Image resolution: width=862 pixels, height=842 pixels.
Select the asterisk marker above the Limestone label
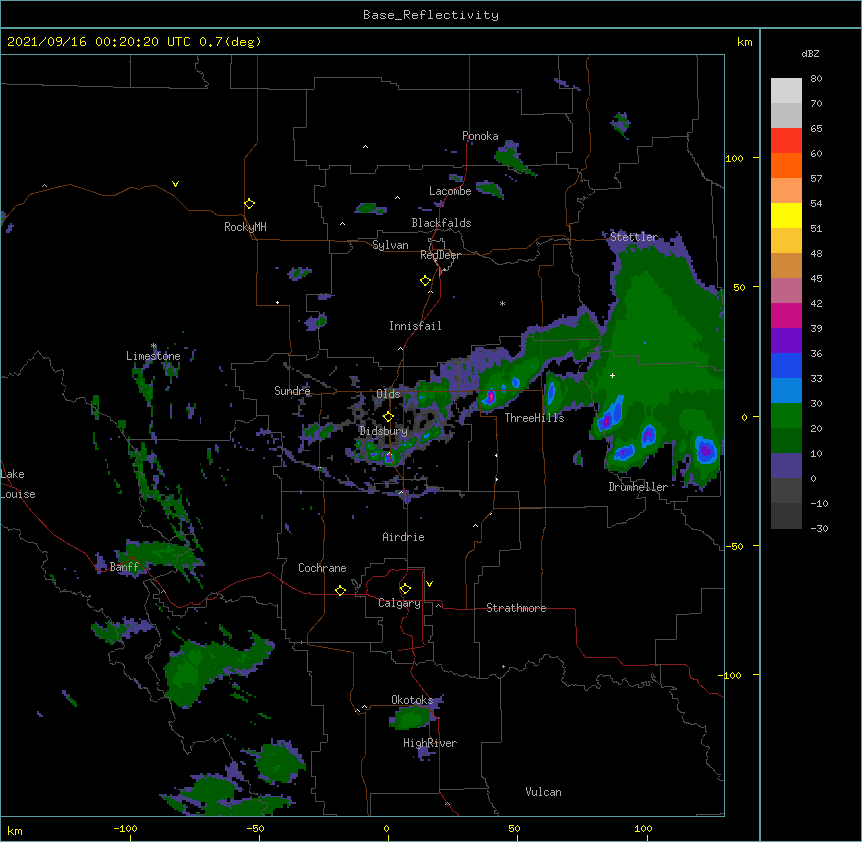153,346
